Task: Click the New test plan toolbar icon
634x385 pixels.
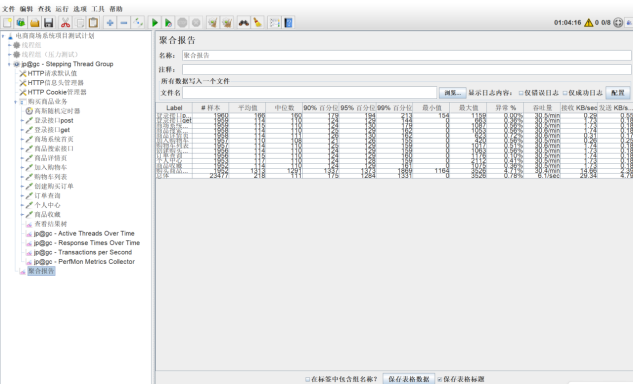Action: [x=7, y=23]
